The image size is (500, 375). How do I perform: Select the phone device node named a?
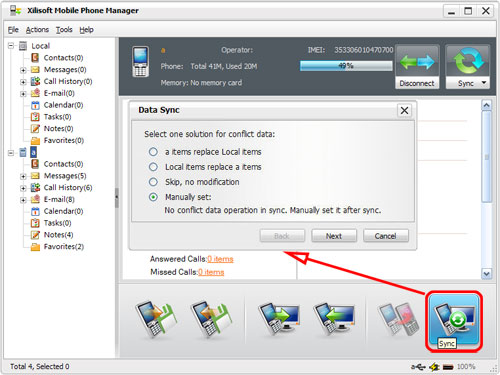[x=33, y=152]
